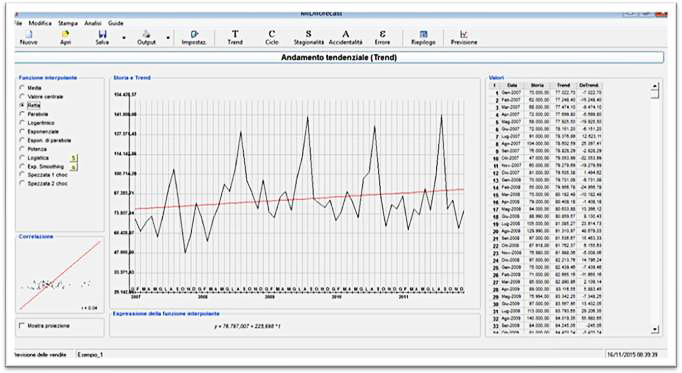Select the Esponenziale radio button
The image size is (682, 373).
pyautogui.click(x=22, y=131)
